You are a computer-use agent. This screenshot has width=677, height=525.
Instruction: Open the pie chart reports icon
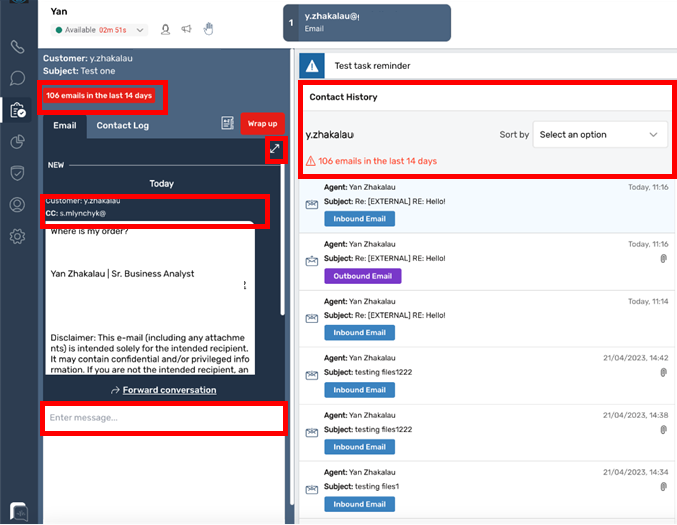[x=17, y=142]
